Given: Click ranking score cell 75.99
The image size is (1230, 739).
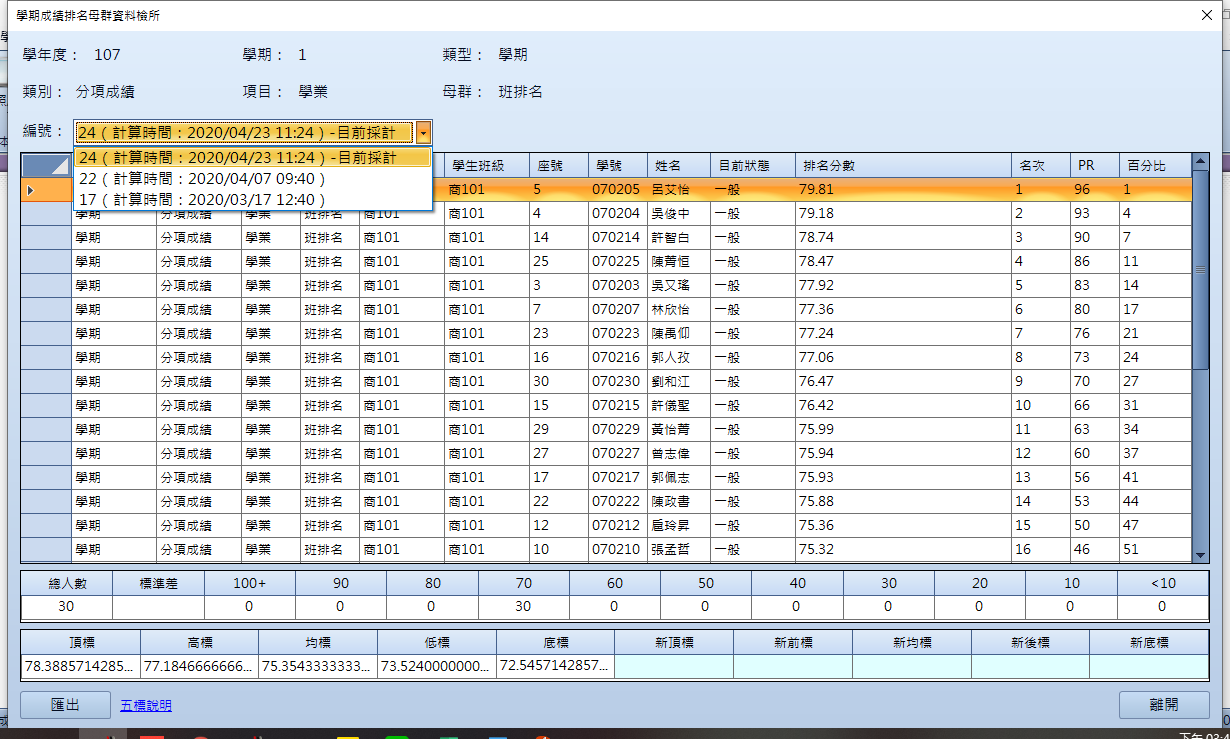Looking at the screenshot, I should tap(903, 429).
